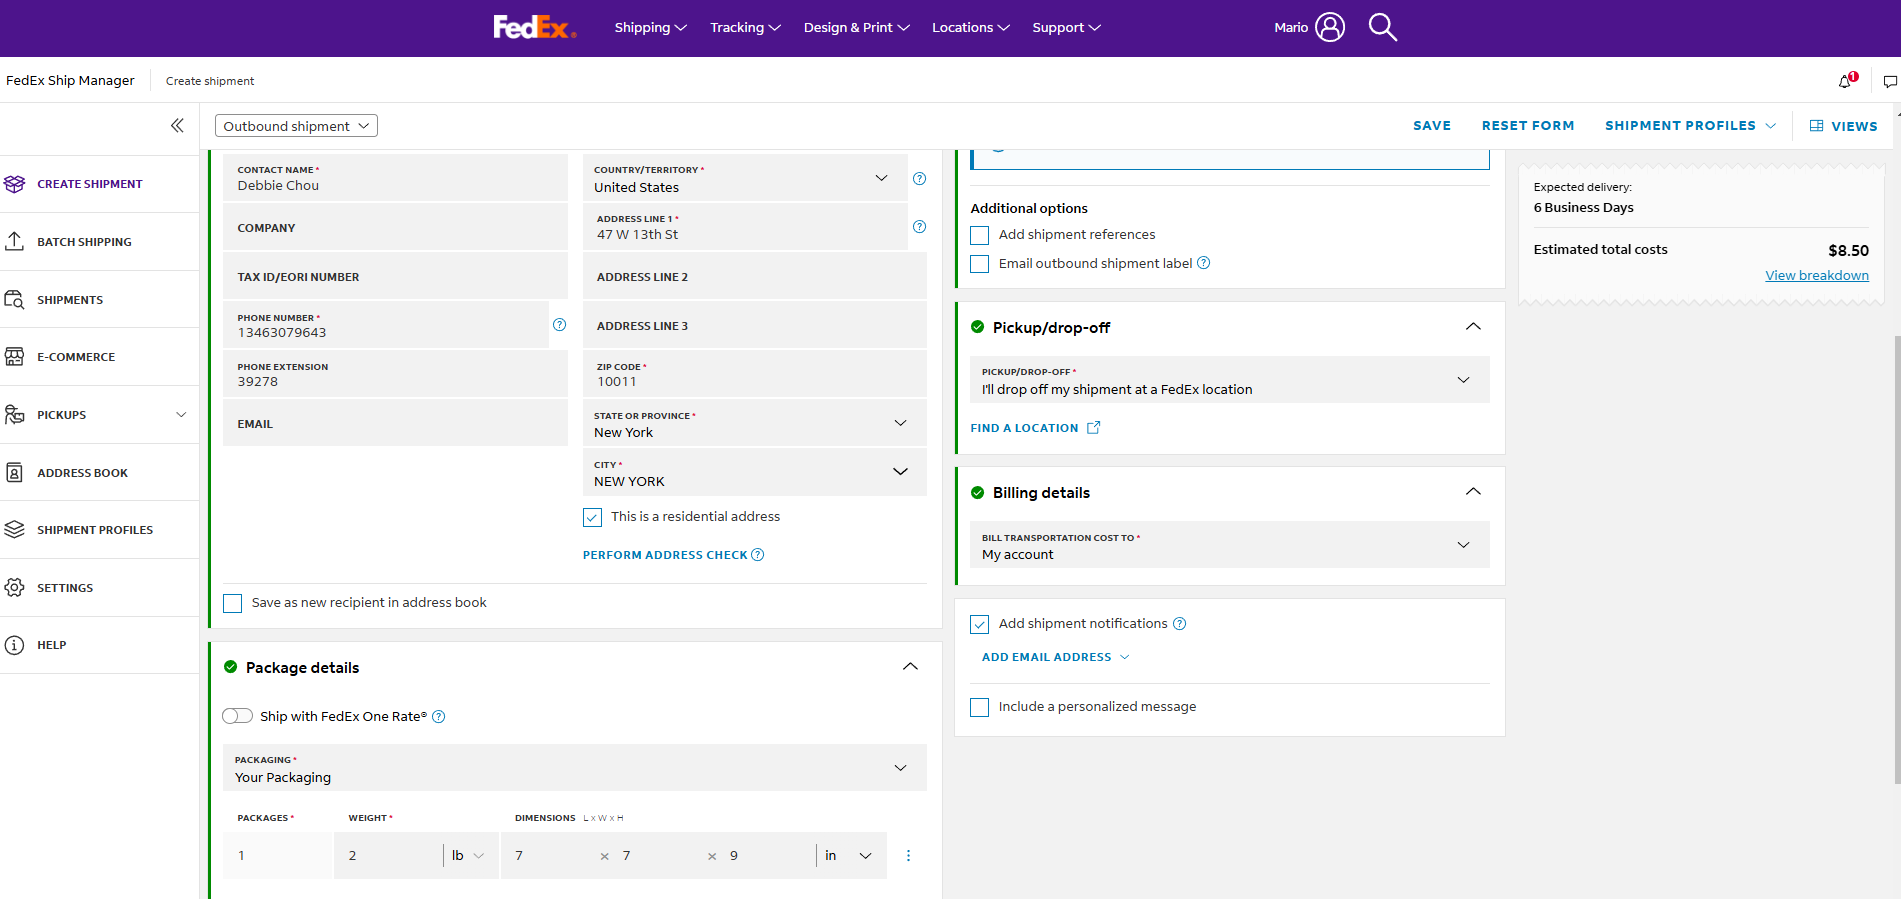Collapse the sidebar with double-arrow icon
This screenshot has width=1901, height=899.
[x=177, y=125]
